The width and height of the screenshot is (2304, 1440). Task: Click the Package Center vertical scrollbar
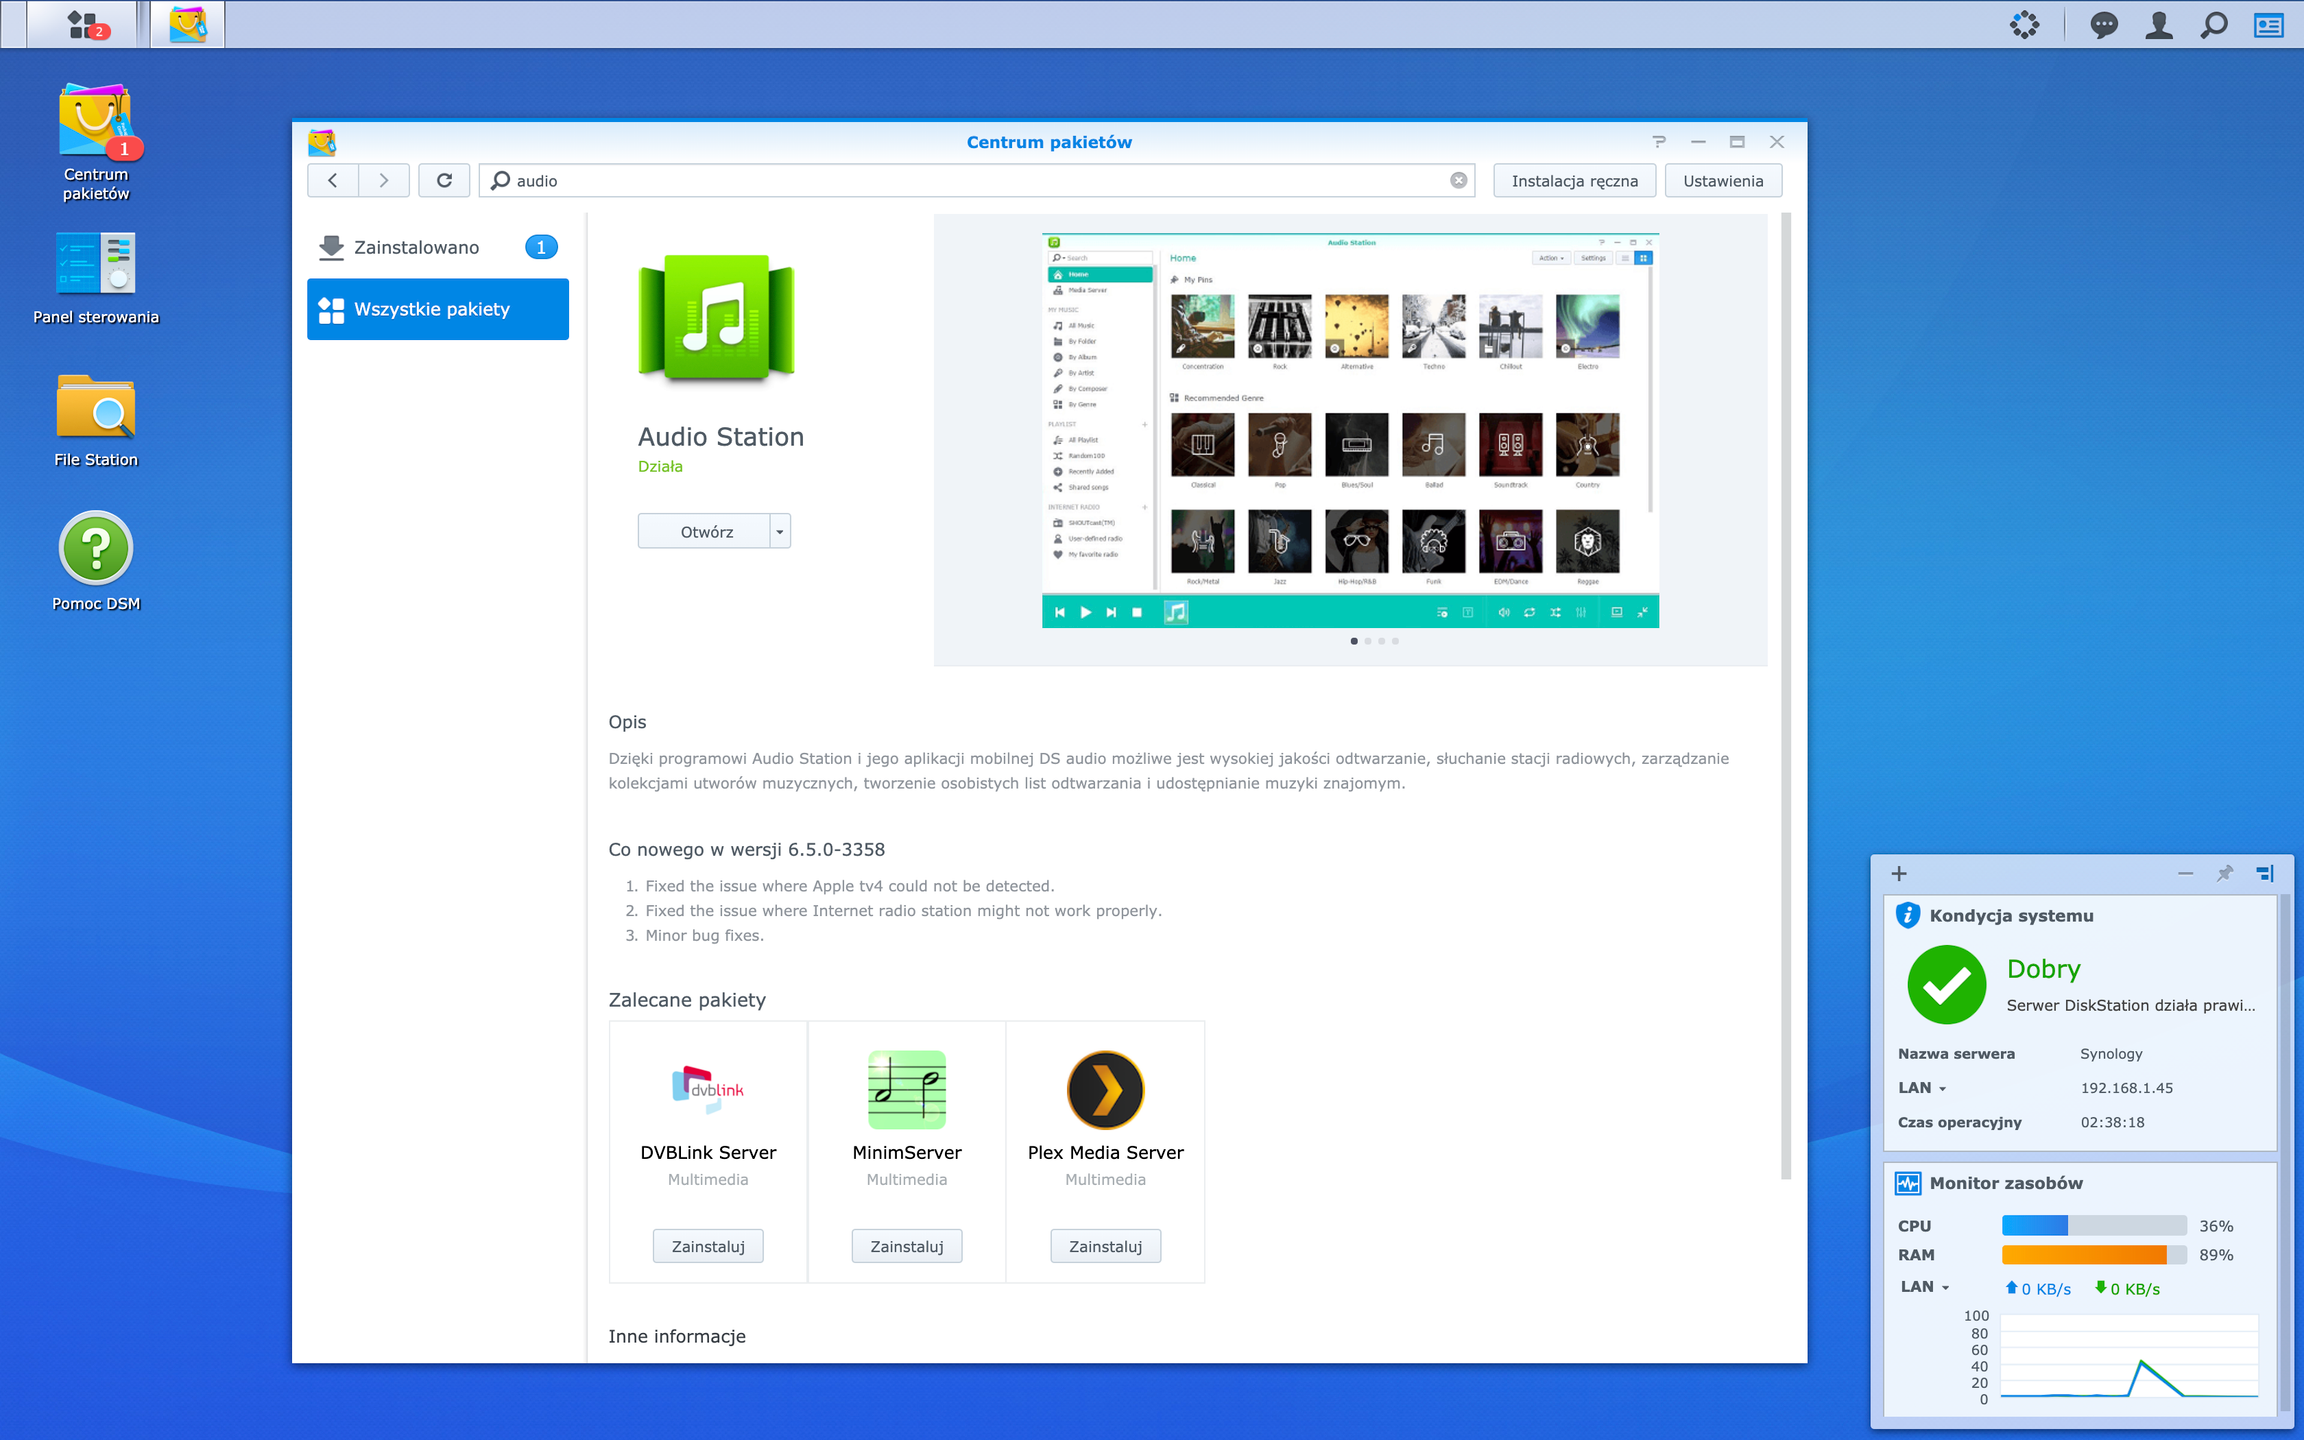pos(1785,696)
